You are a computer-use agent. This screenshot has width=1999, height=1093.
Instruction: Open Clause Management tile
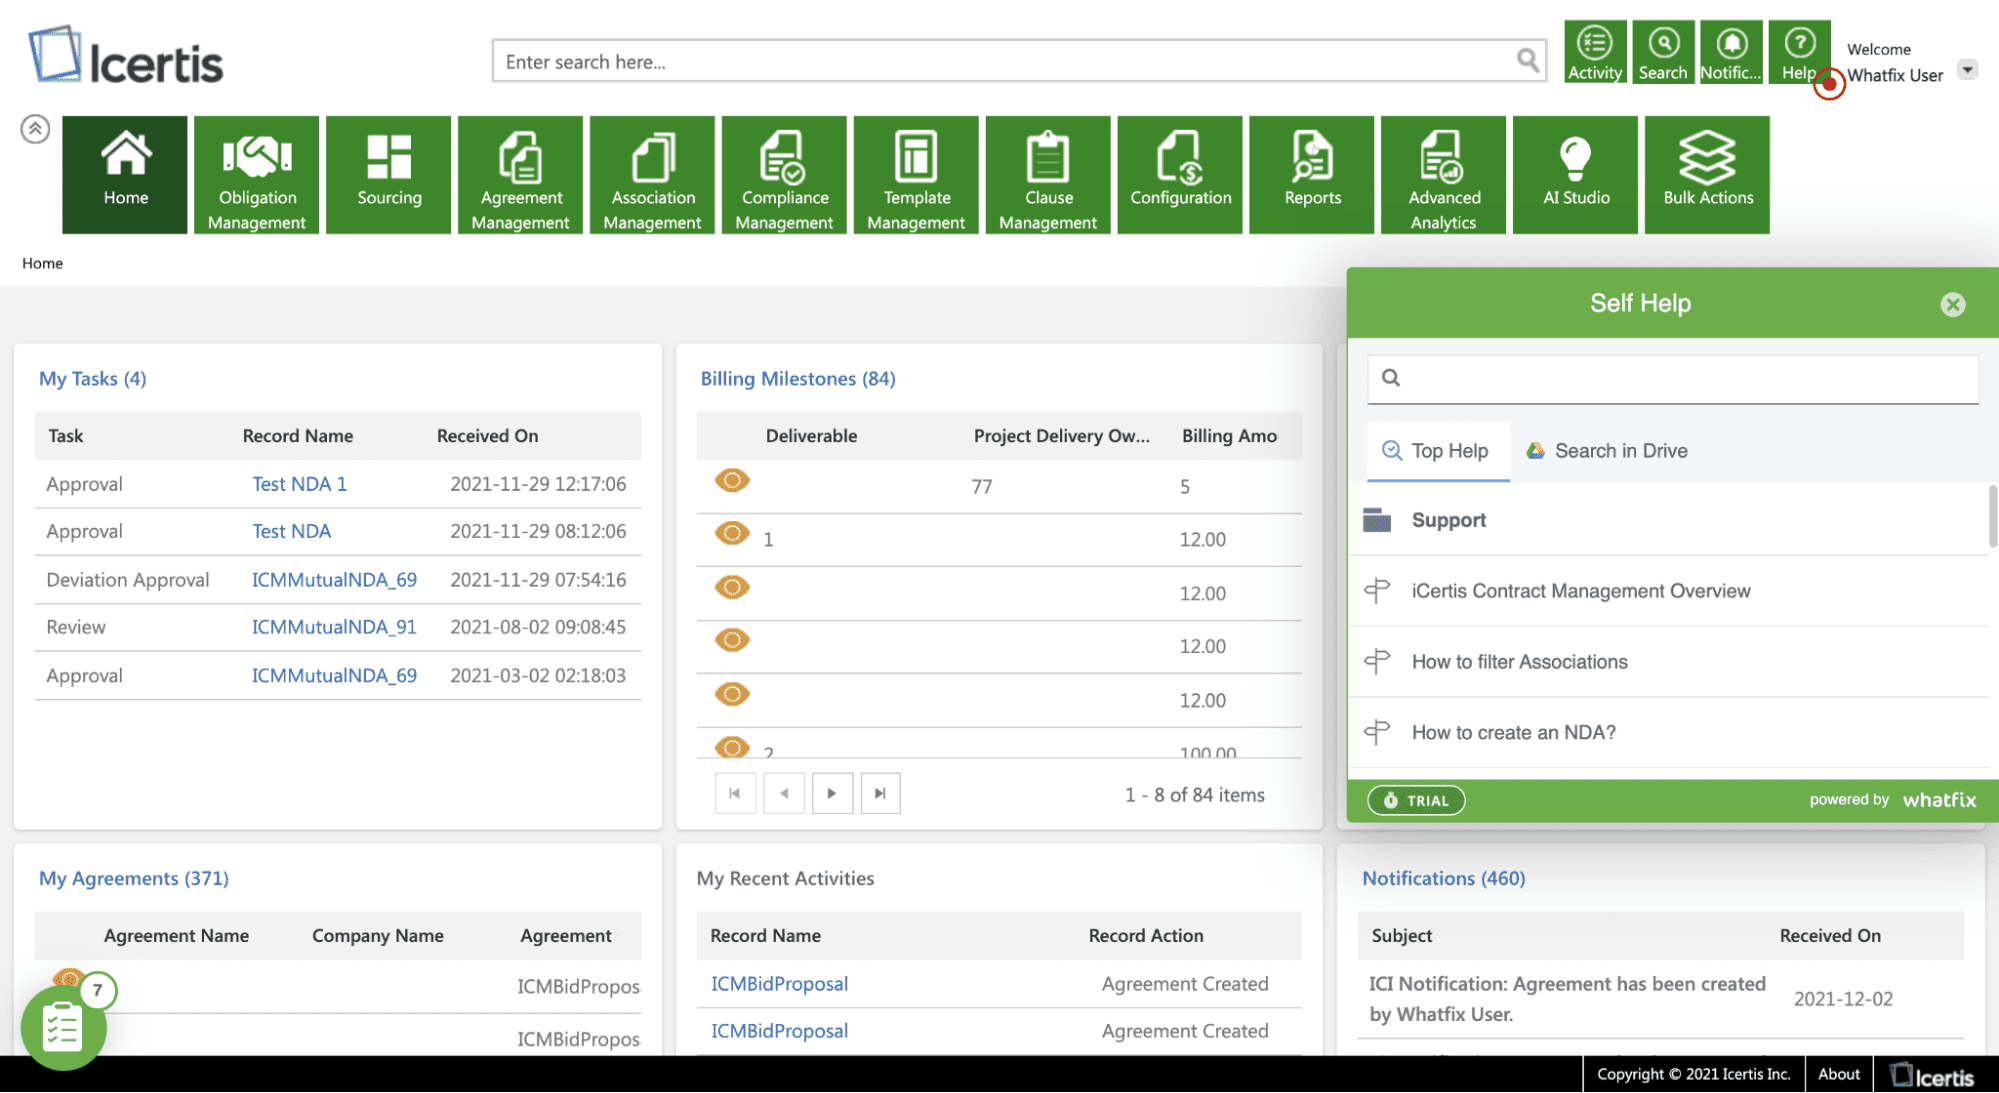click(1048, 175)
